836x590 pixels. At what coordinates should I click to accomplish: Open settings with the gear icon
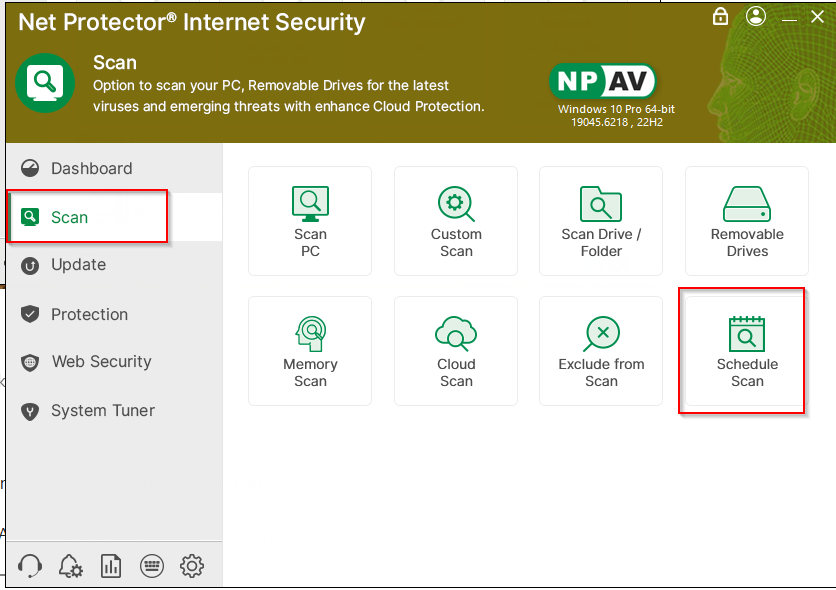(x=192, y=566)
